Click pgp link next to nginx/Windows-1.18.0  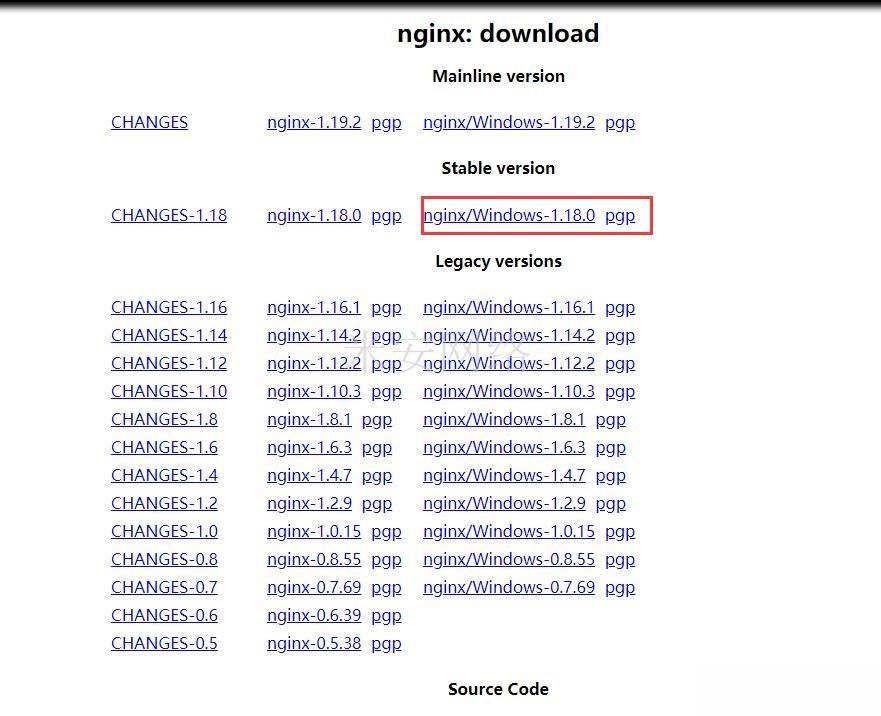pyautogui.click(x=620, y=216)
